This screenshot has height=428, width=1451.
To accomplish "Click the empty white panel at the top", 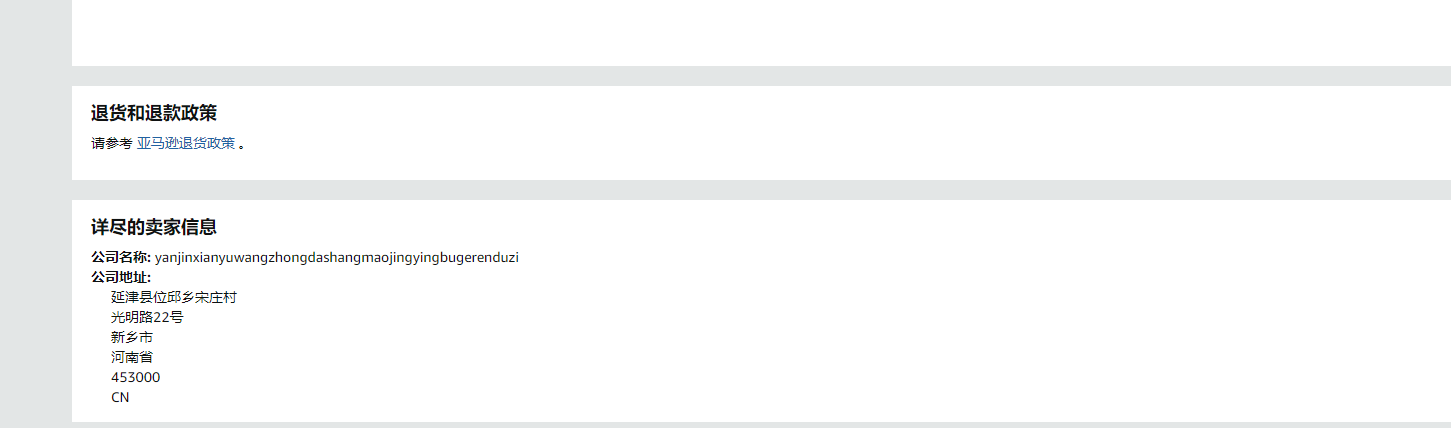I will [760, 32].
